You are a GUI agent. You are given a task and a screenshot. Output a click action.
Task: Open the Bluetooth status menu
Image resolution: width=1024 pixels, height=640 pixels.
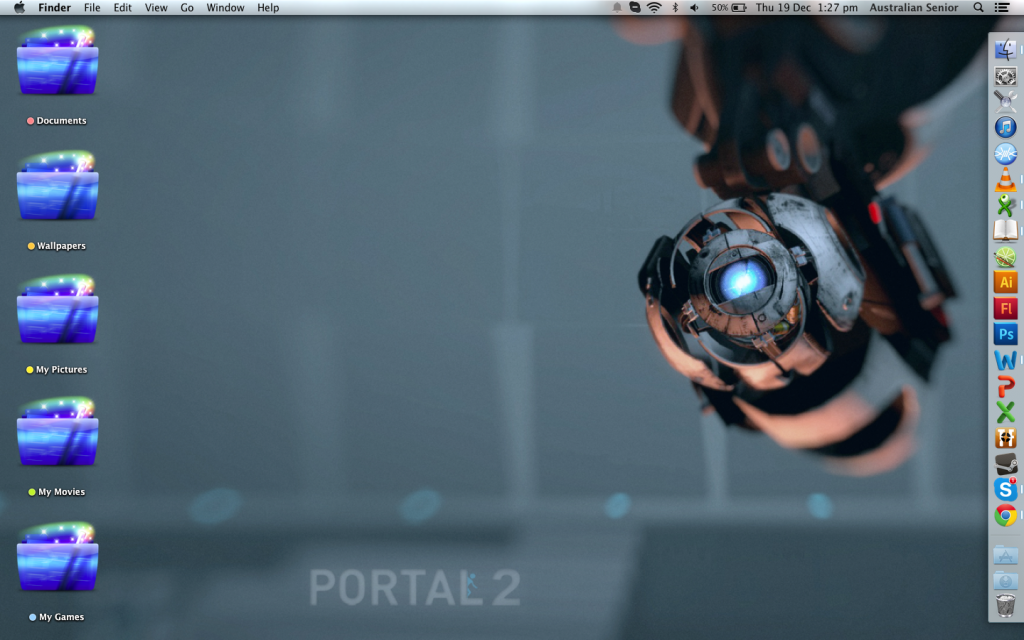675,8
